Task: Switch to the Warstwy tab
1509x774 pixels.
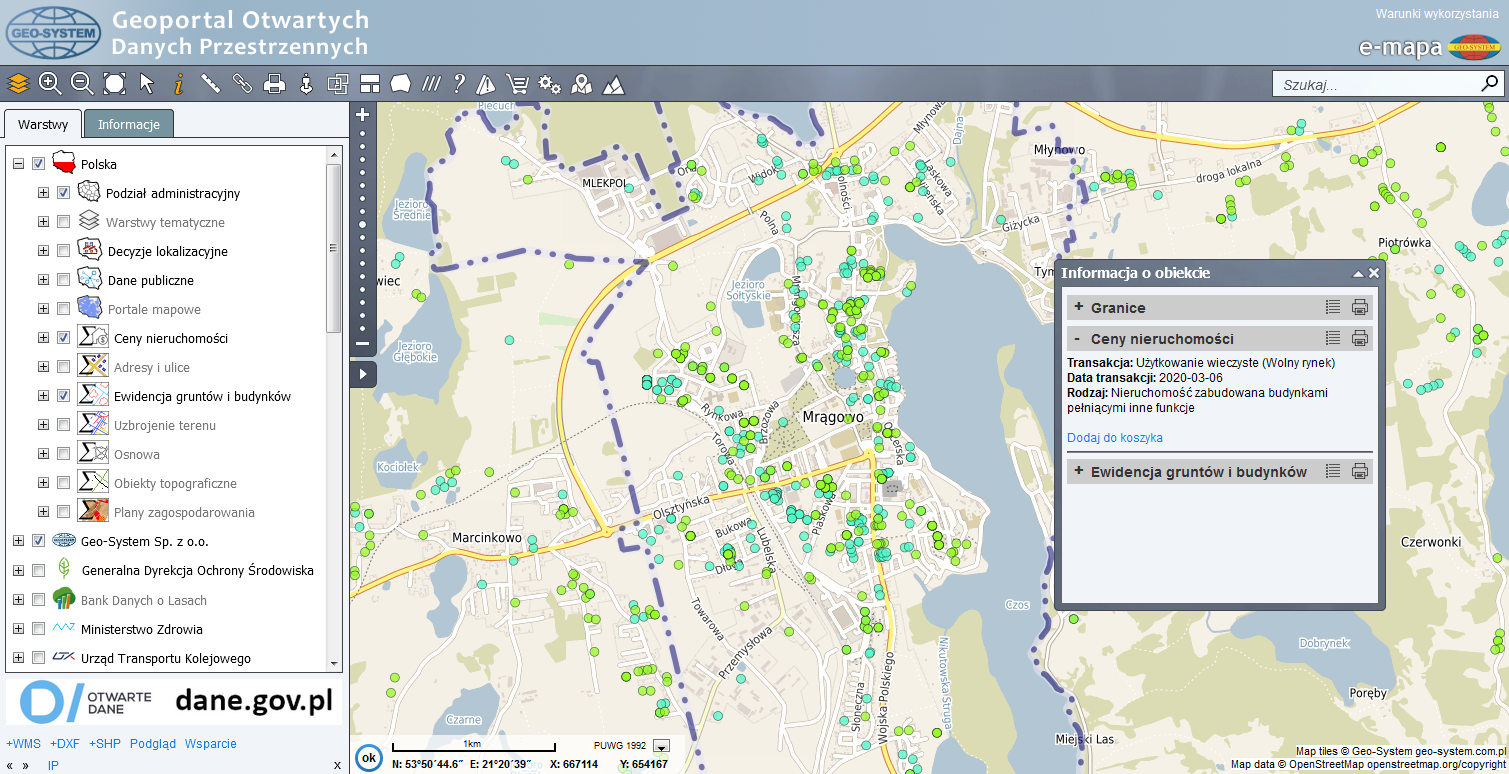Action: click(43, 124)
